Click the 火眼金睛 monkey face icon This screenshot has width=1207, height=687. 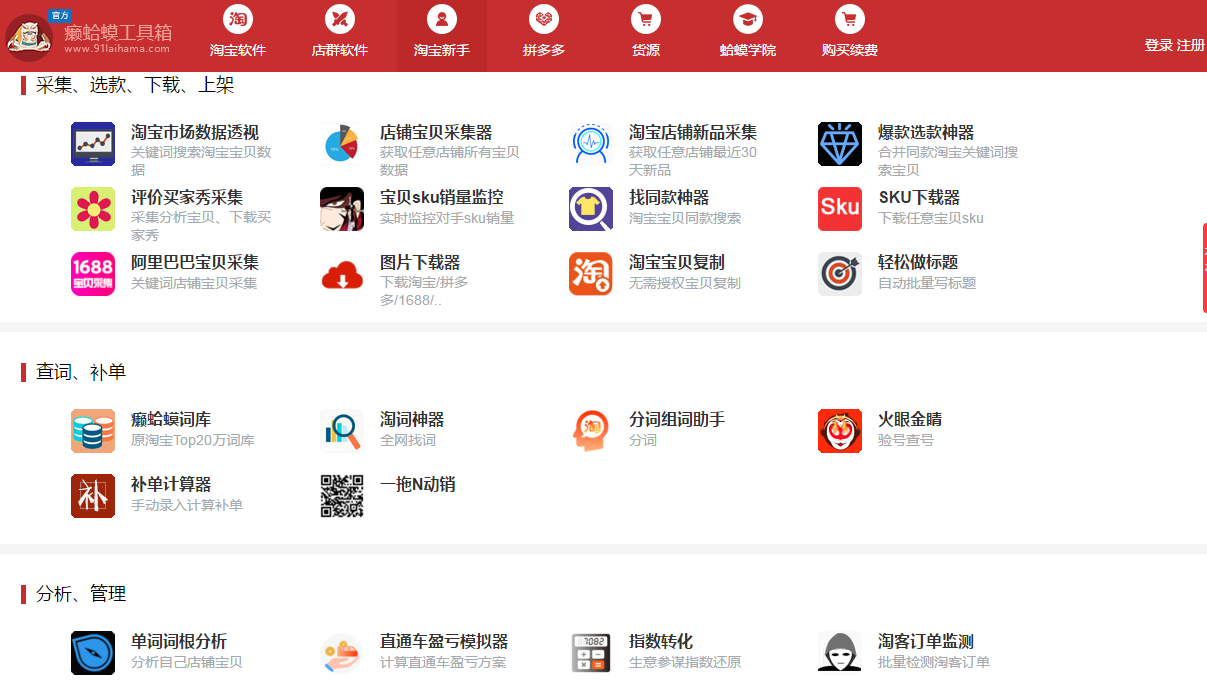[x=840, y=431]
